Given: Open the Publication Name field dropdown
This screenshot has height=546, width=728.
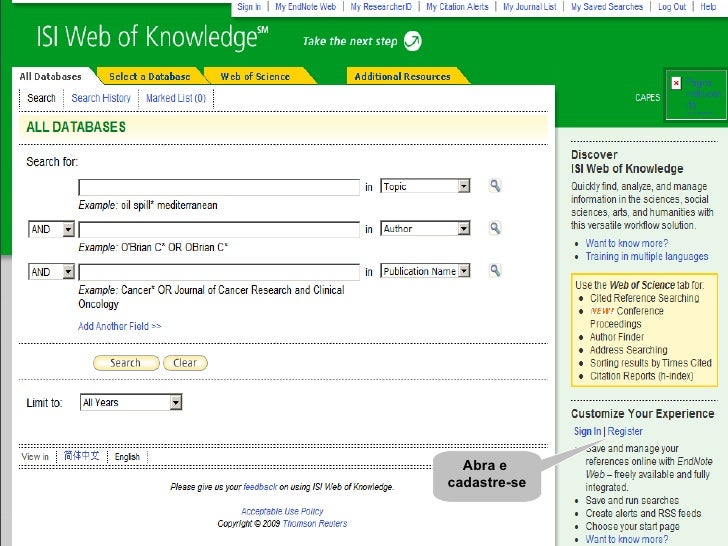Looking at the screenshot, I should coord(425,271).
